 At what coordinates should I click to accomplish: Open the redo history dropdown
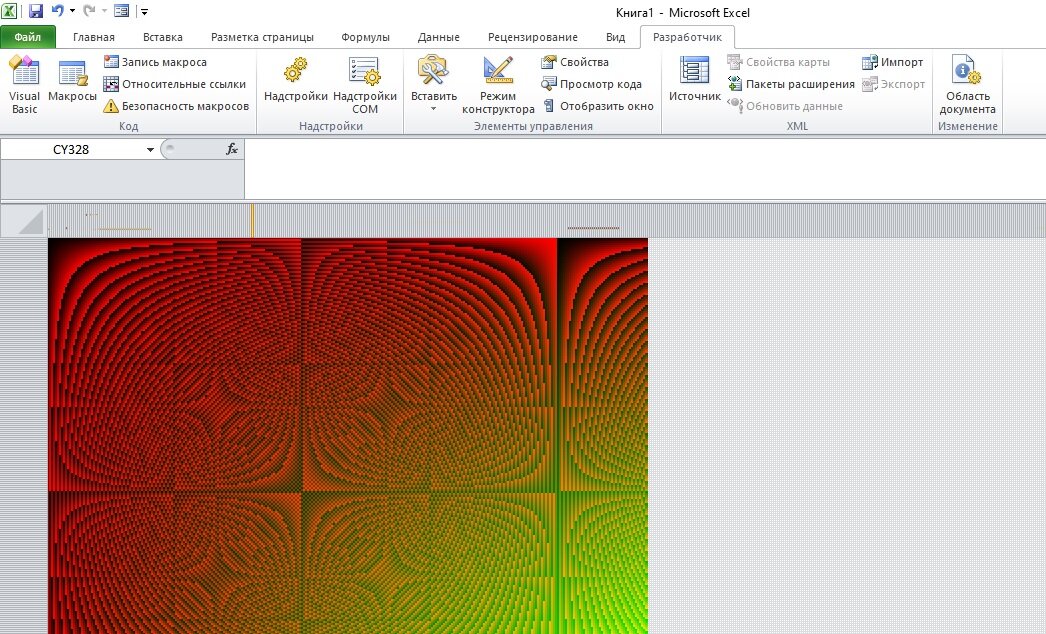[x=103, y=11]
